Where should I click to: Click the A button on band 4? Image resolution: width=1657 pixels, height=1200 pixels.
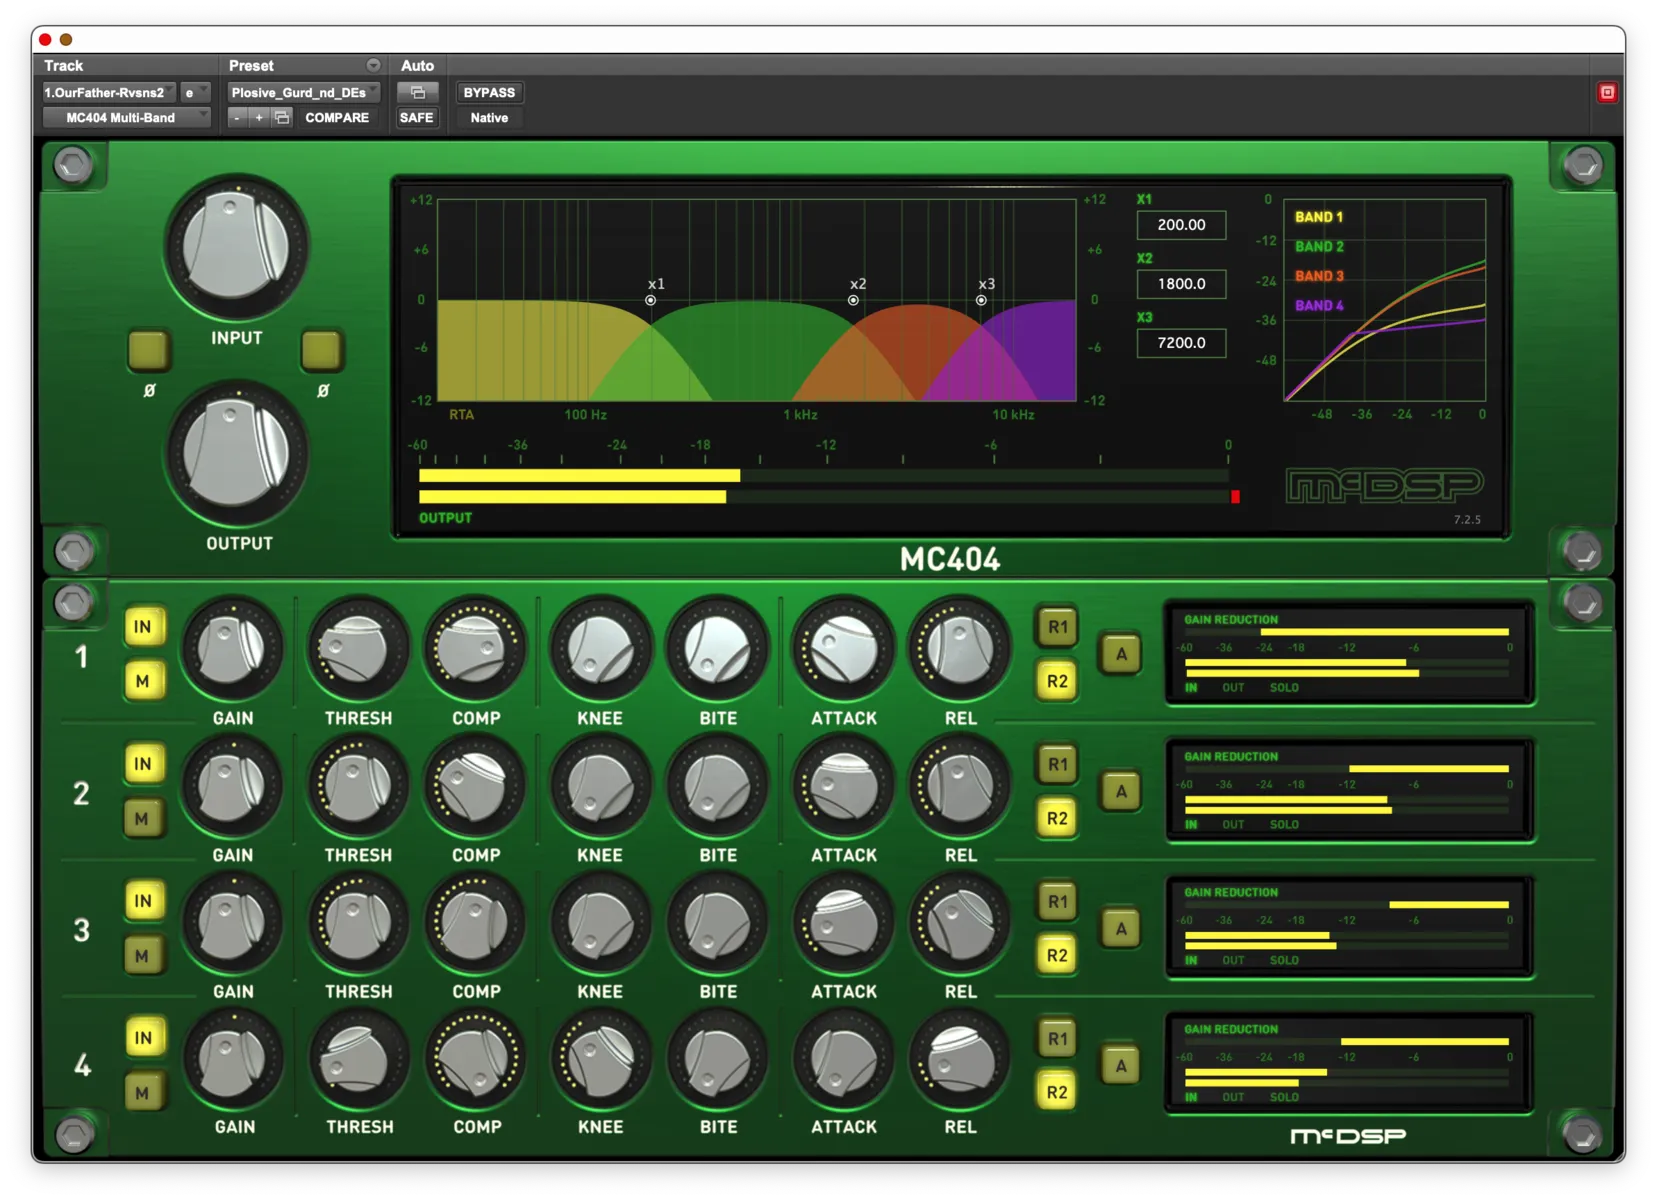tap(1119, 1065)
